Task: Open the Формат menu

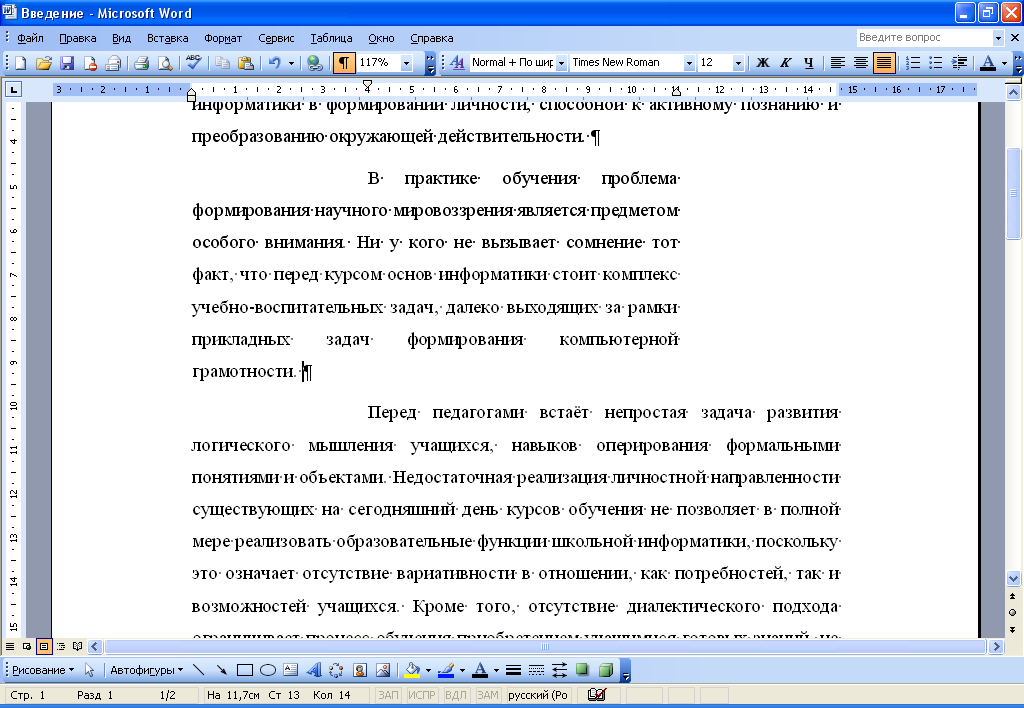Action: (x=223, y=38)
